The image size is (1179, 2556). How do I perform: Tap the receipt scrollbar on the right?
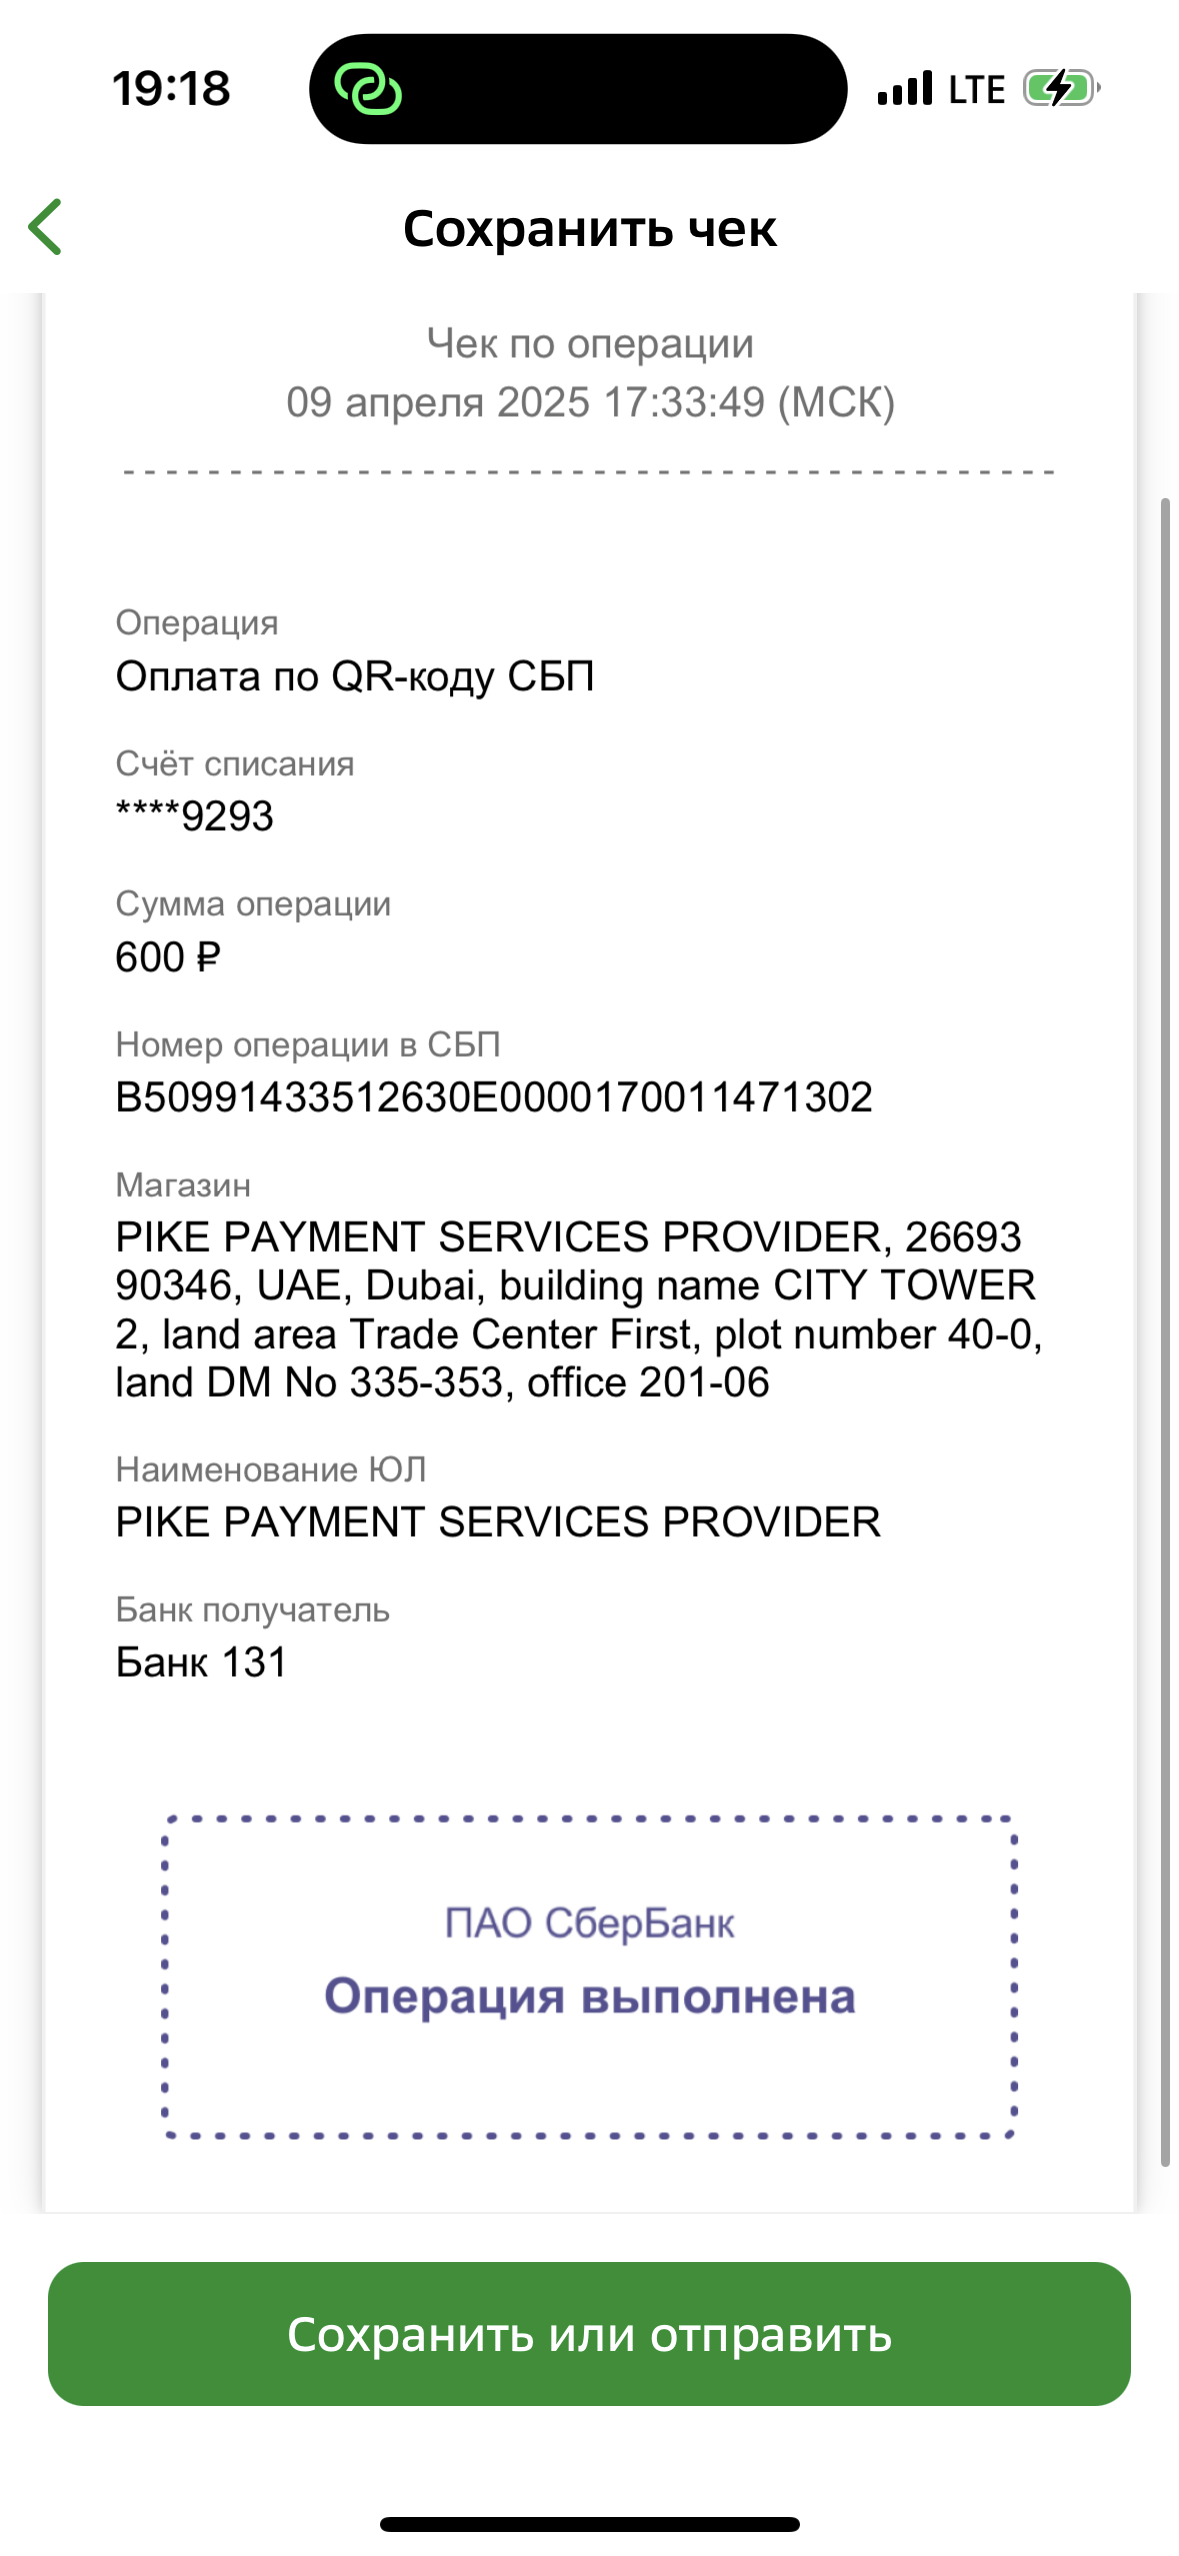pyautogui.click(x=1165, y=1330)
